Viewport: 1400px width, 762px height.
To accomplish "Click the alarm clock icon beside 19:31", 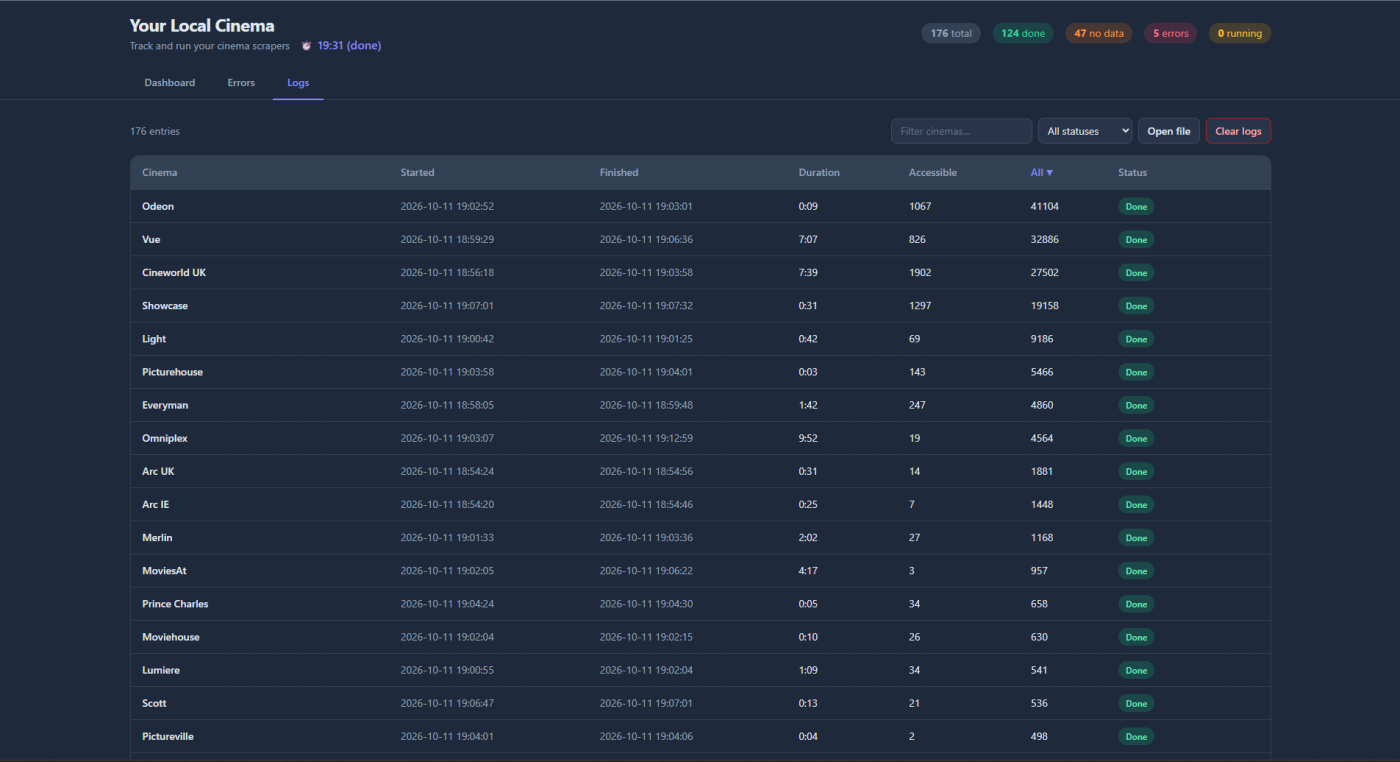I will pos(306,46).
